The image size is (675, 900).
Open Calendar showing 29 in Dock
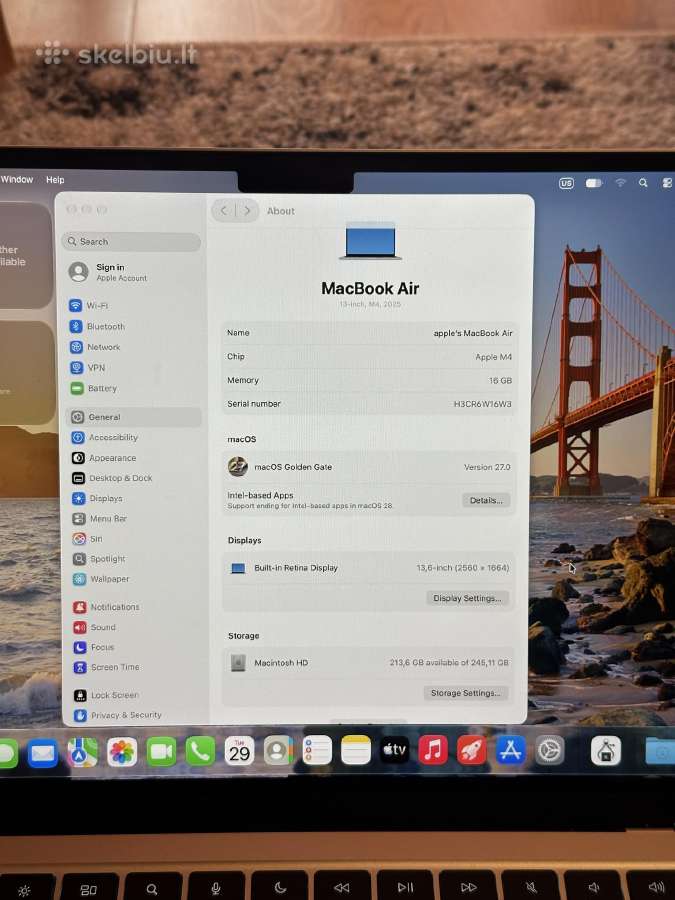pyautogui.click(x=239, y=751)
